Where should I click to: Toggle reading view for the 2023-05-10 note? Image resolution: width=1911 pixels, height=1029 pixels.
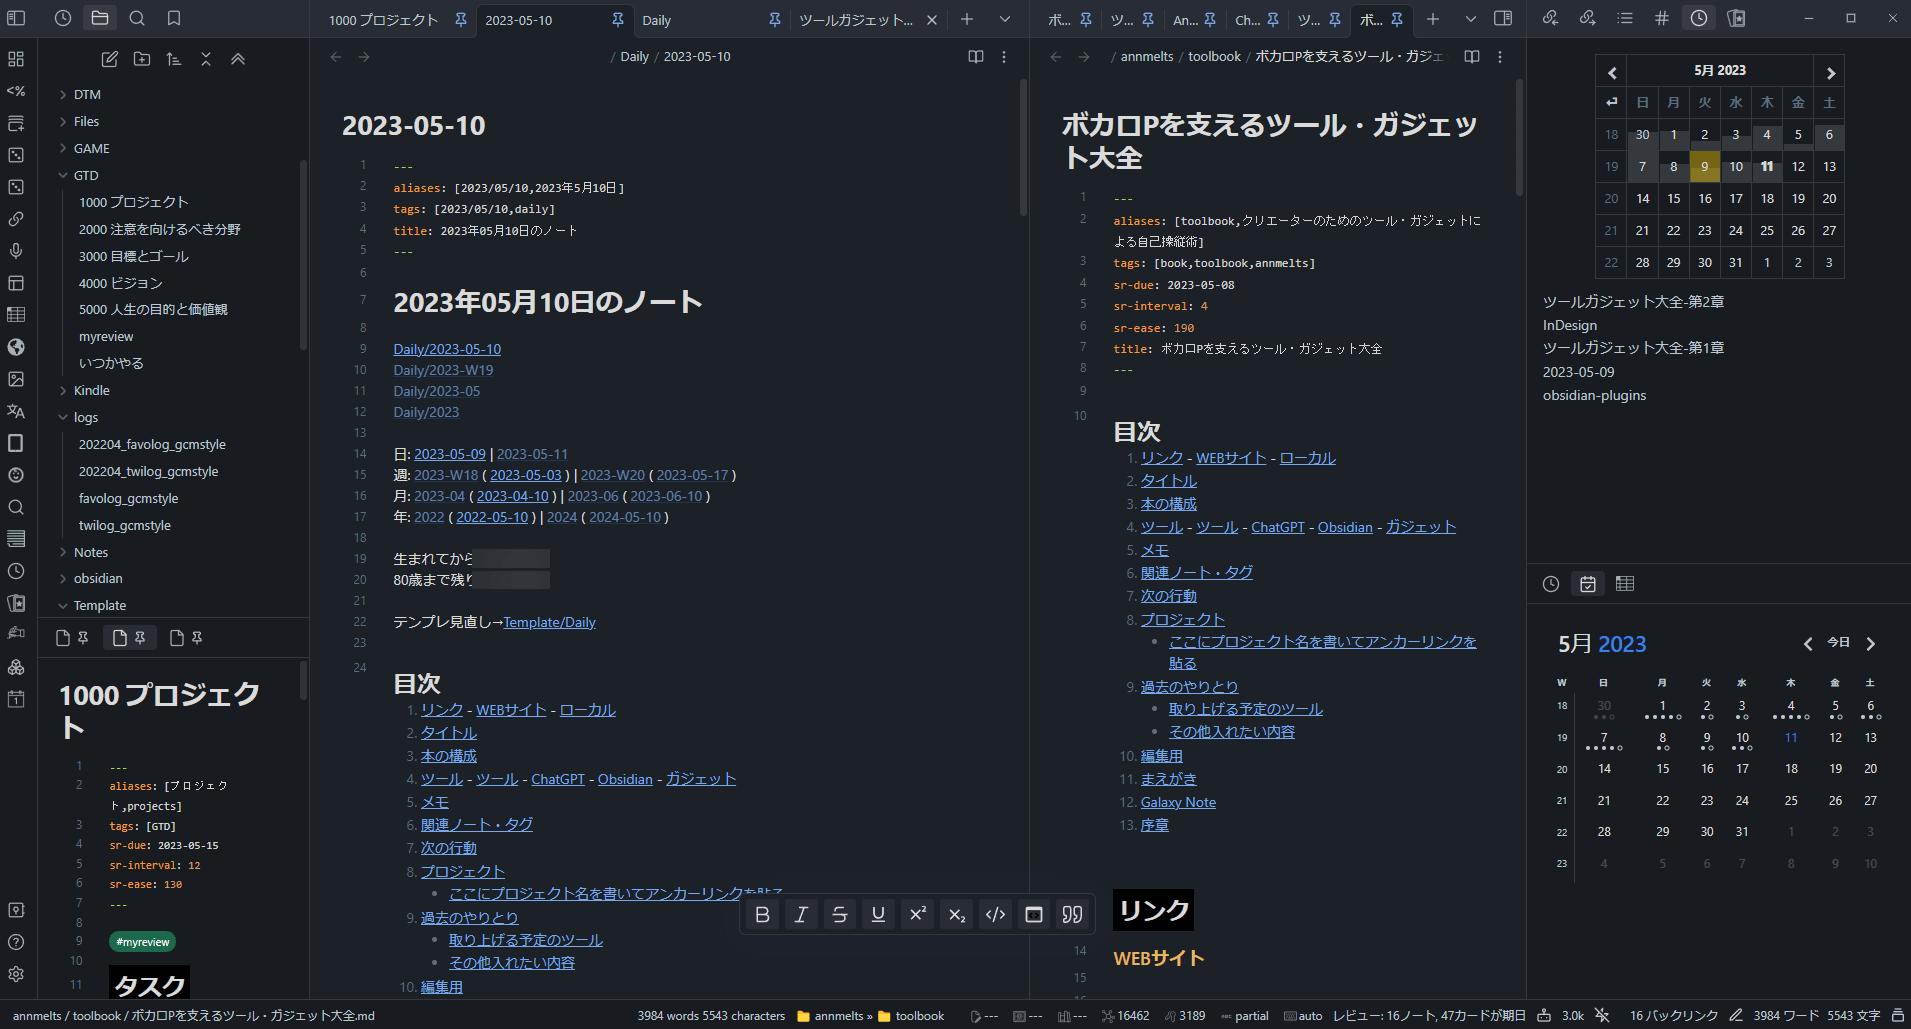(x=975, y=57)
